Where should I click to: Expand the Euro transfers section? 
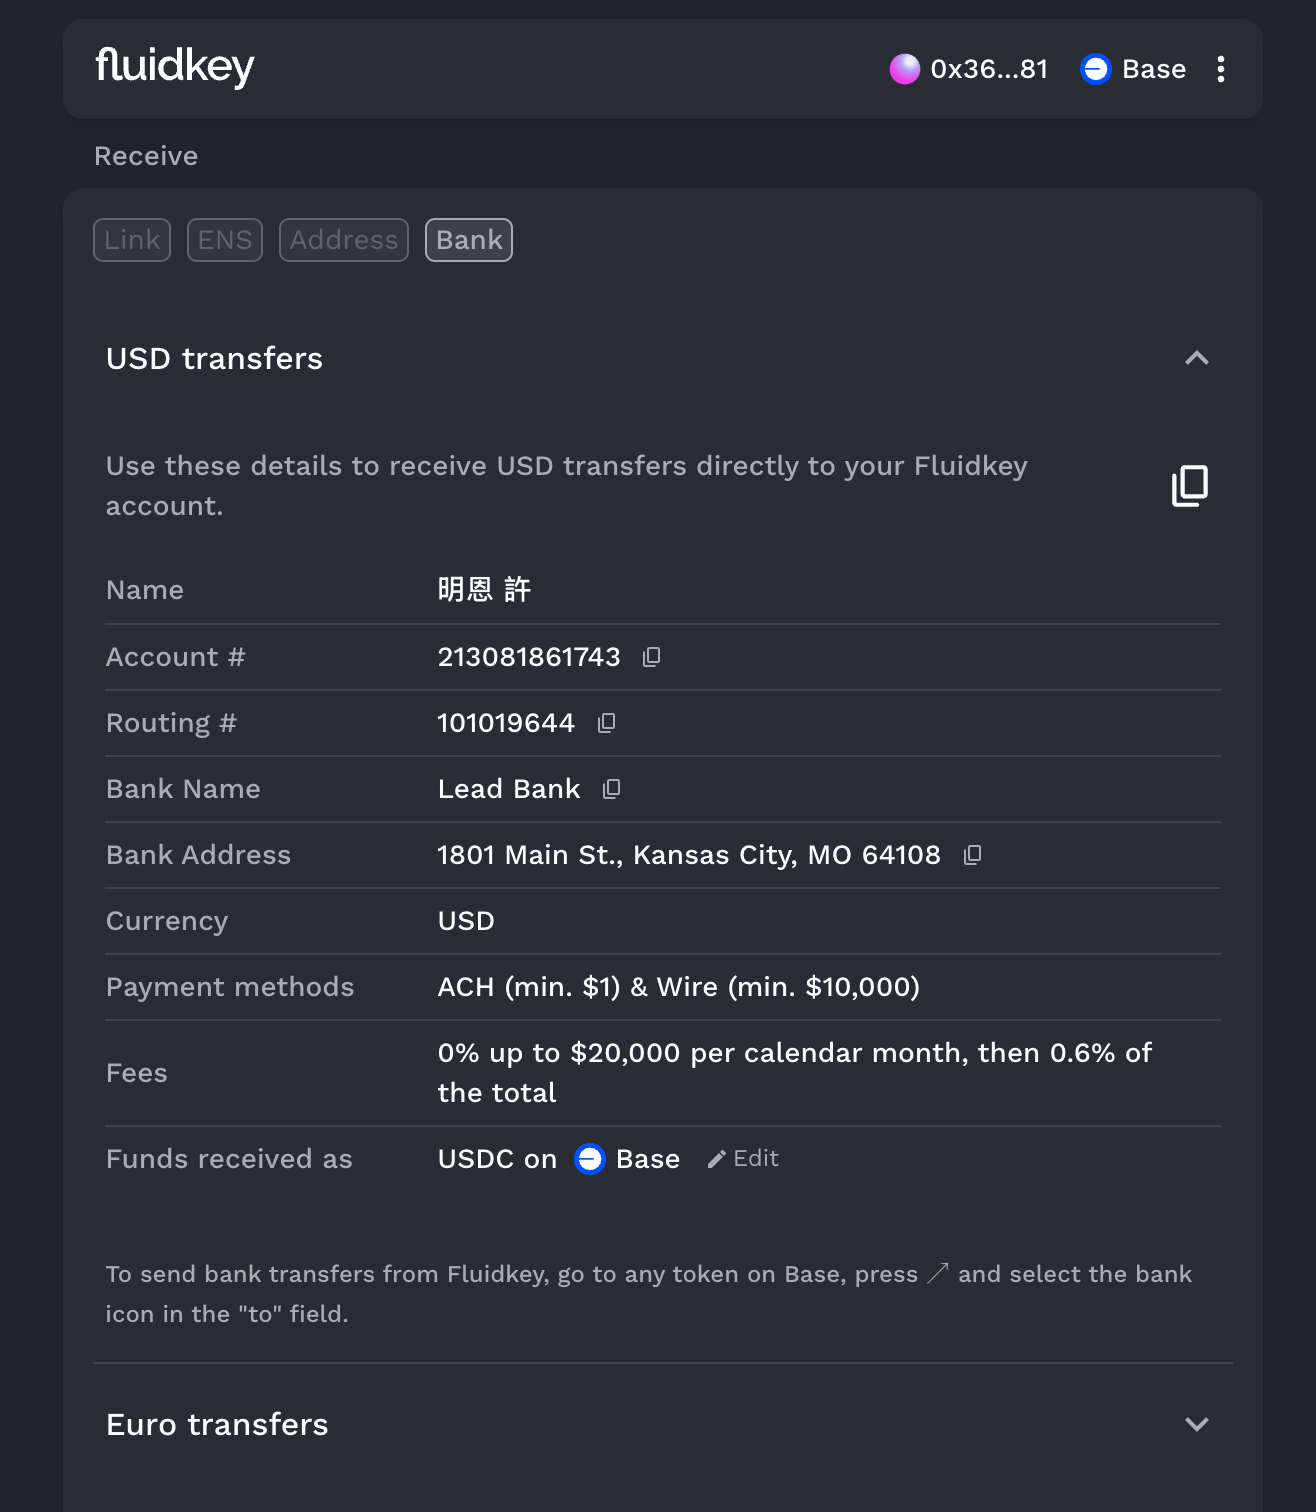coord(1196,1424)
